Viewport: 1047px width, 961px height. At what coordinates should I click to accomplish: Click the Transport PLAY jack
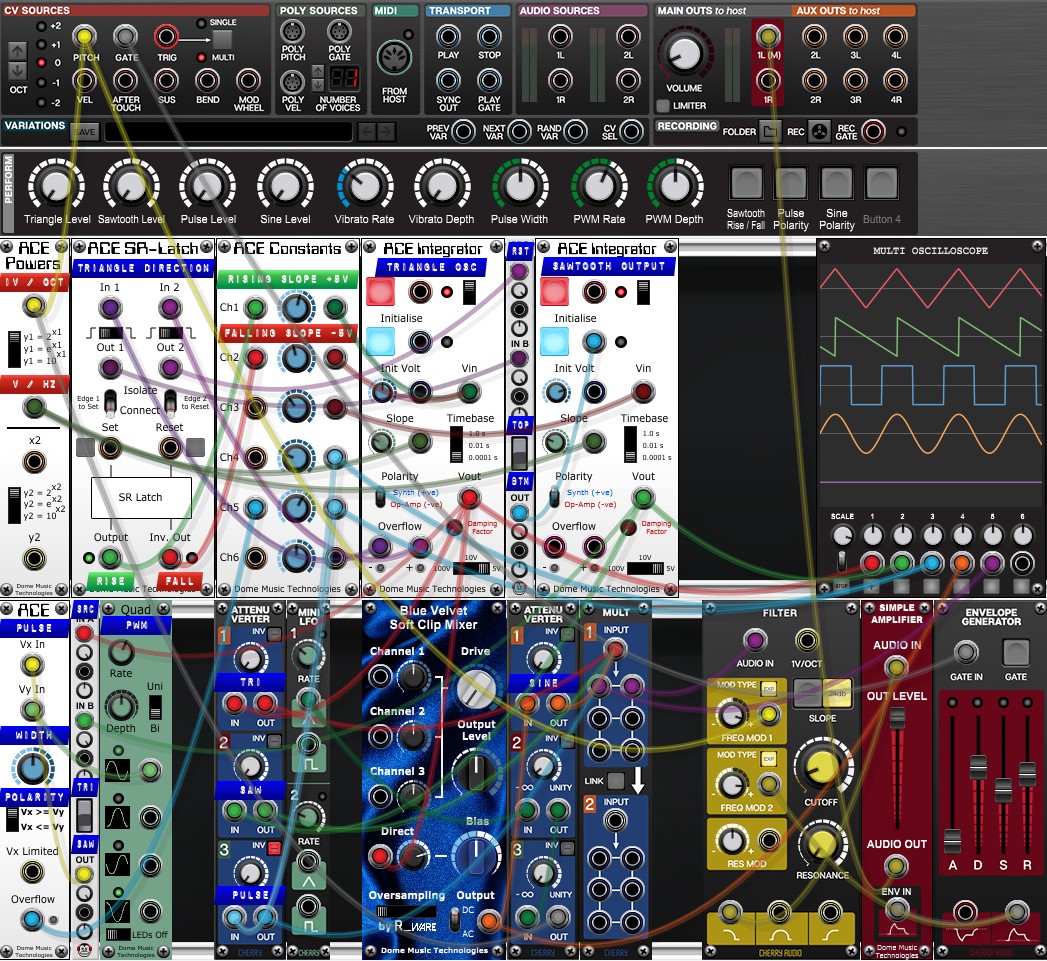(x=448, y=36)
